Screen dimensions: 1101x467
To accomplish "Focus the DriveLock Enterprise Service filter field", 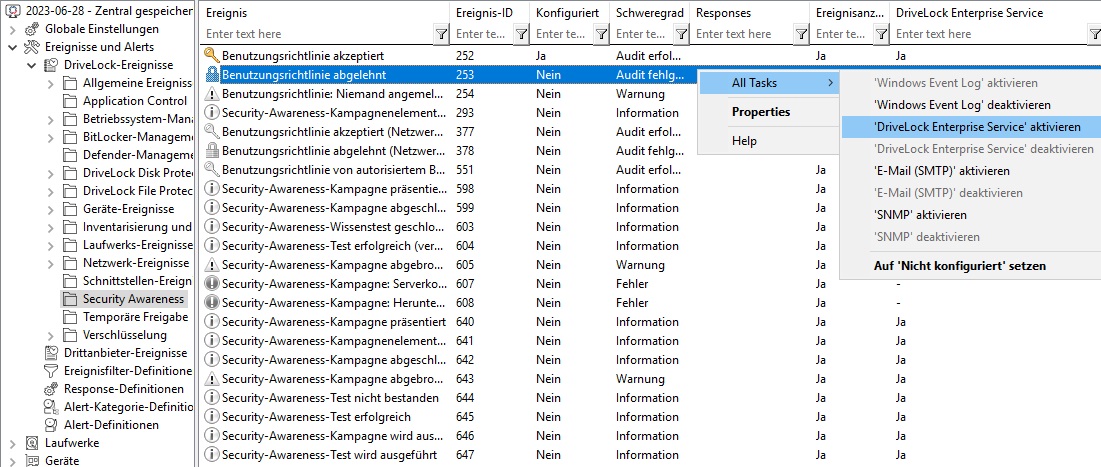I will [x=990, y=34].
